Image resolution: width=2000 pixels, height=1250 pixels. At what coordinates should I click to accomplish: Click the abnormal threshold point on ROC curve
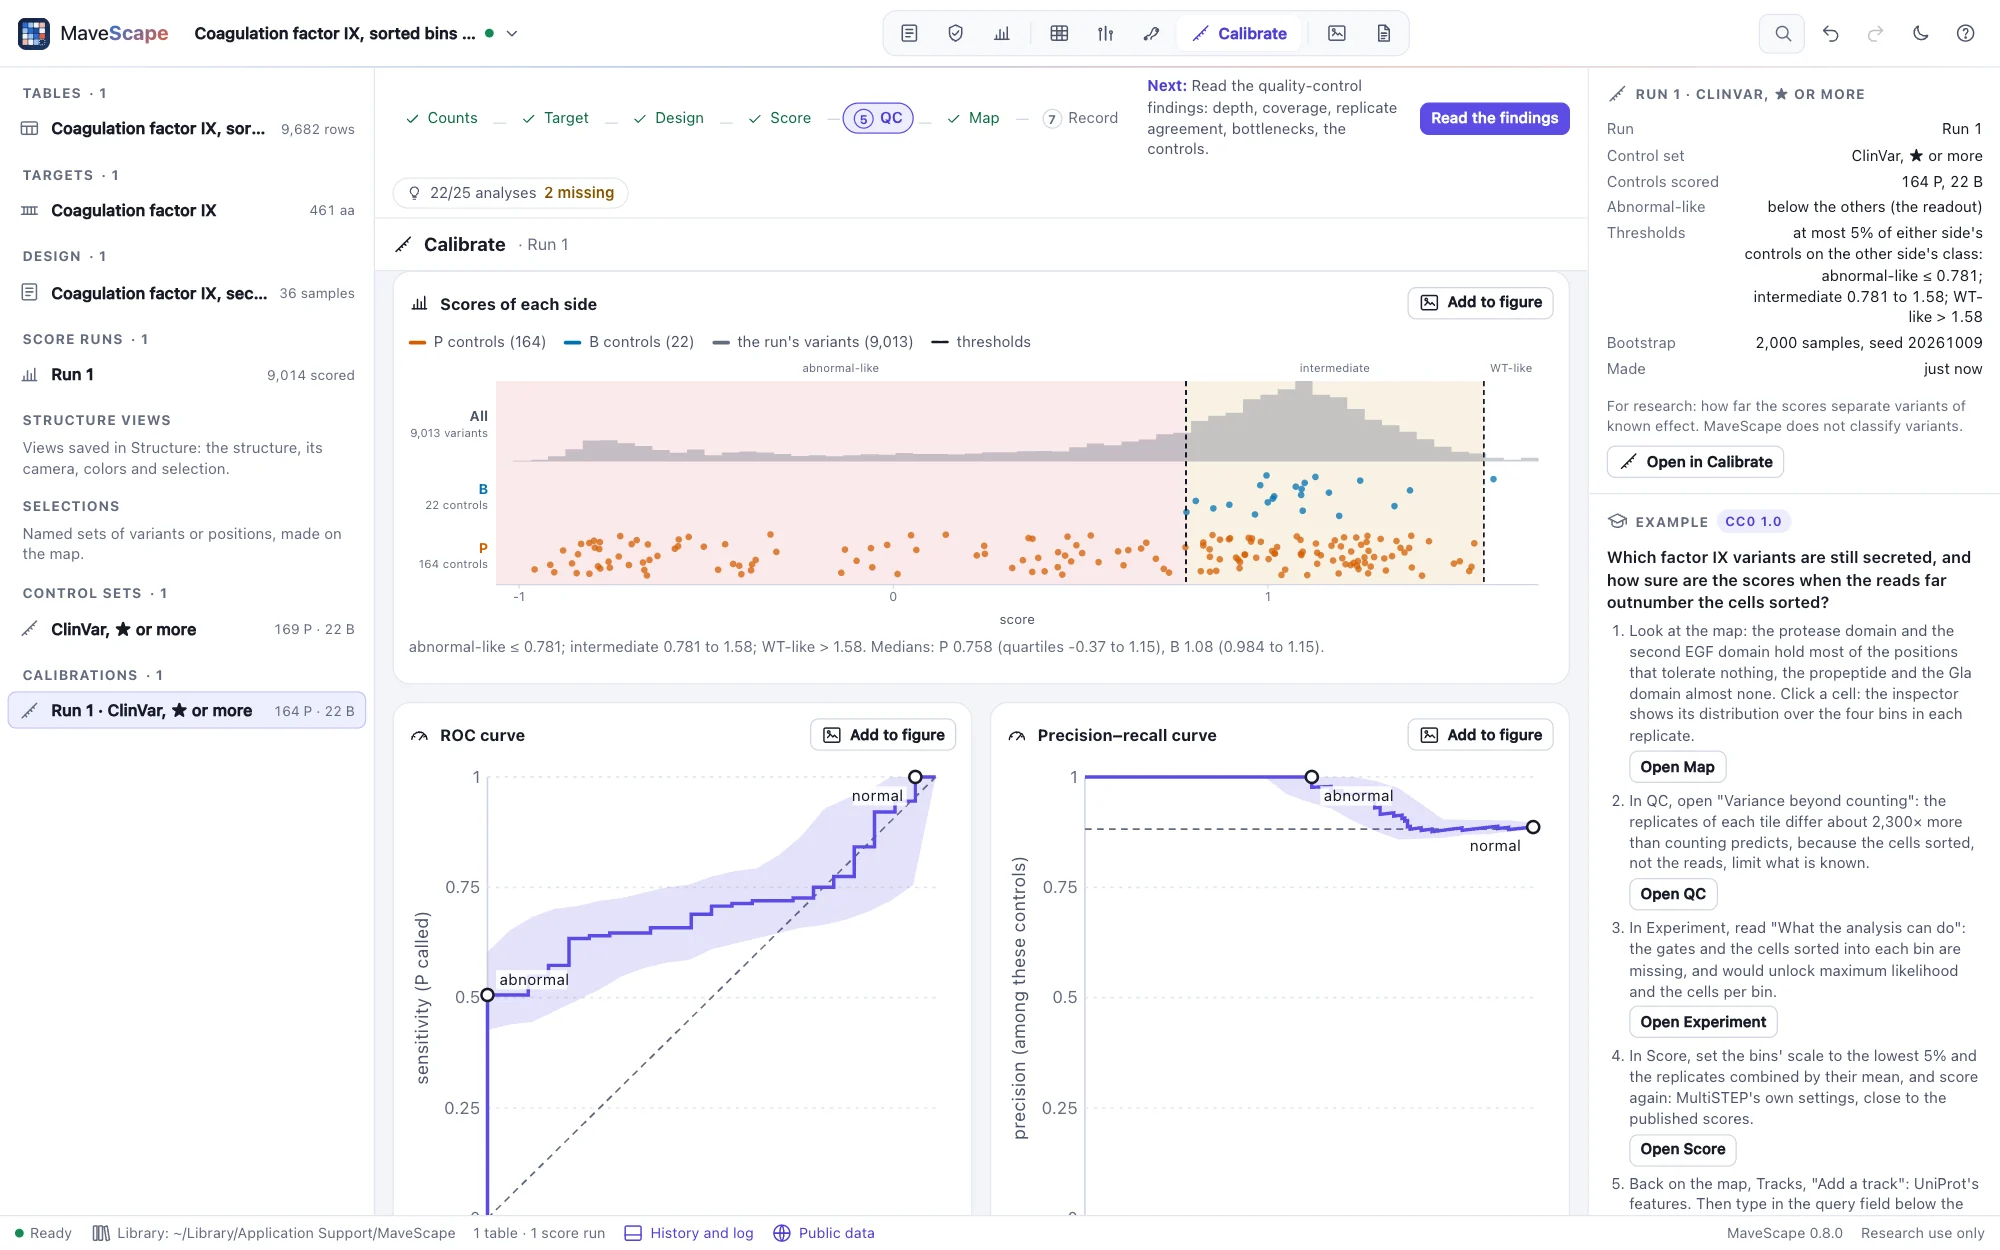click(487, 995)
